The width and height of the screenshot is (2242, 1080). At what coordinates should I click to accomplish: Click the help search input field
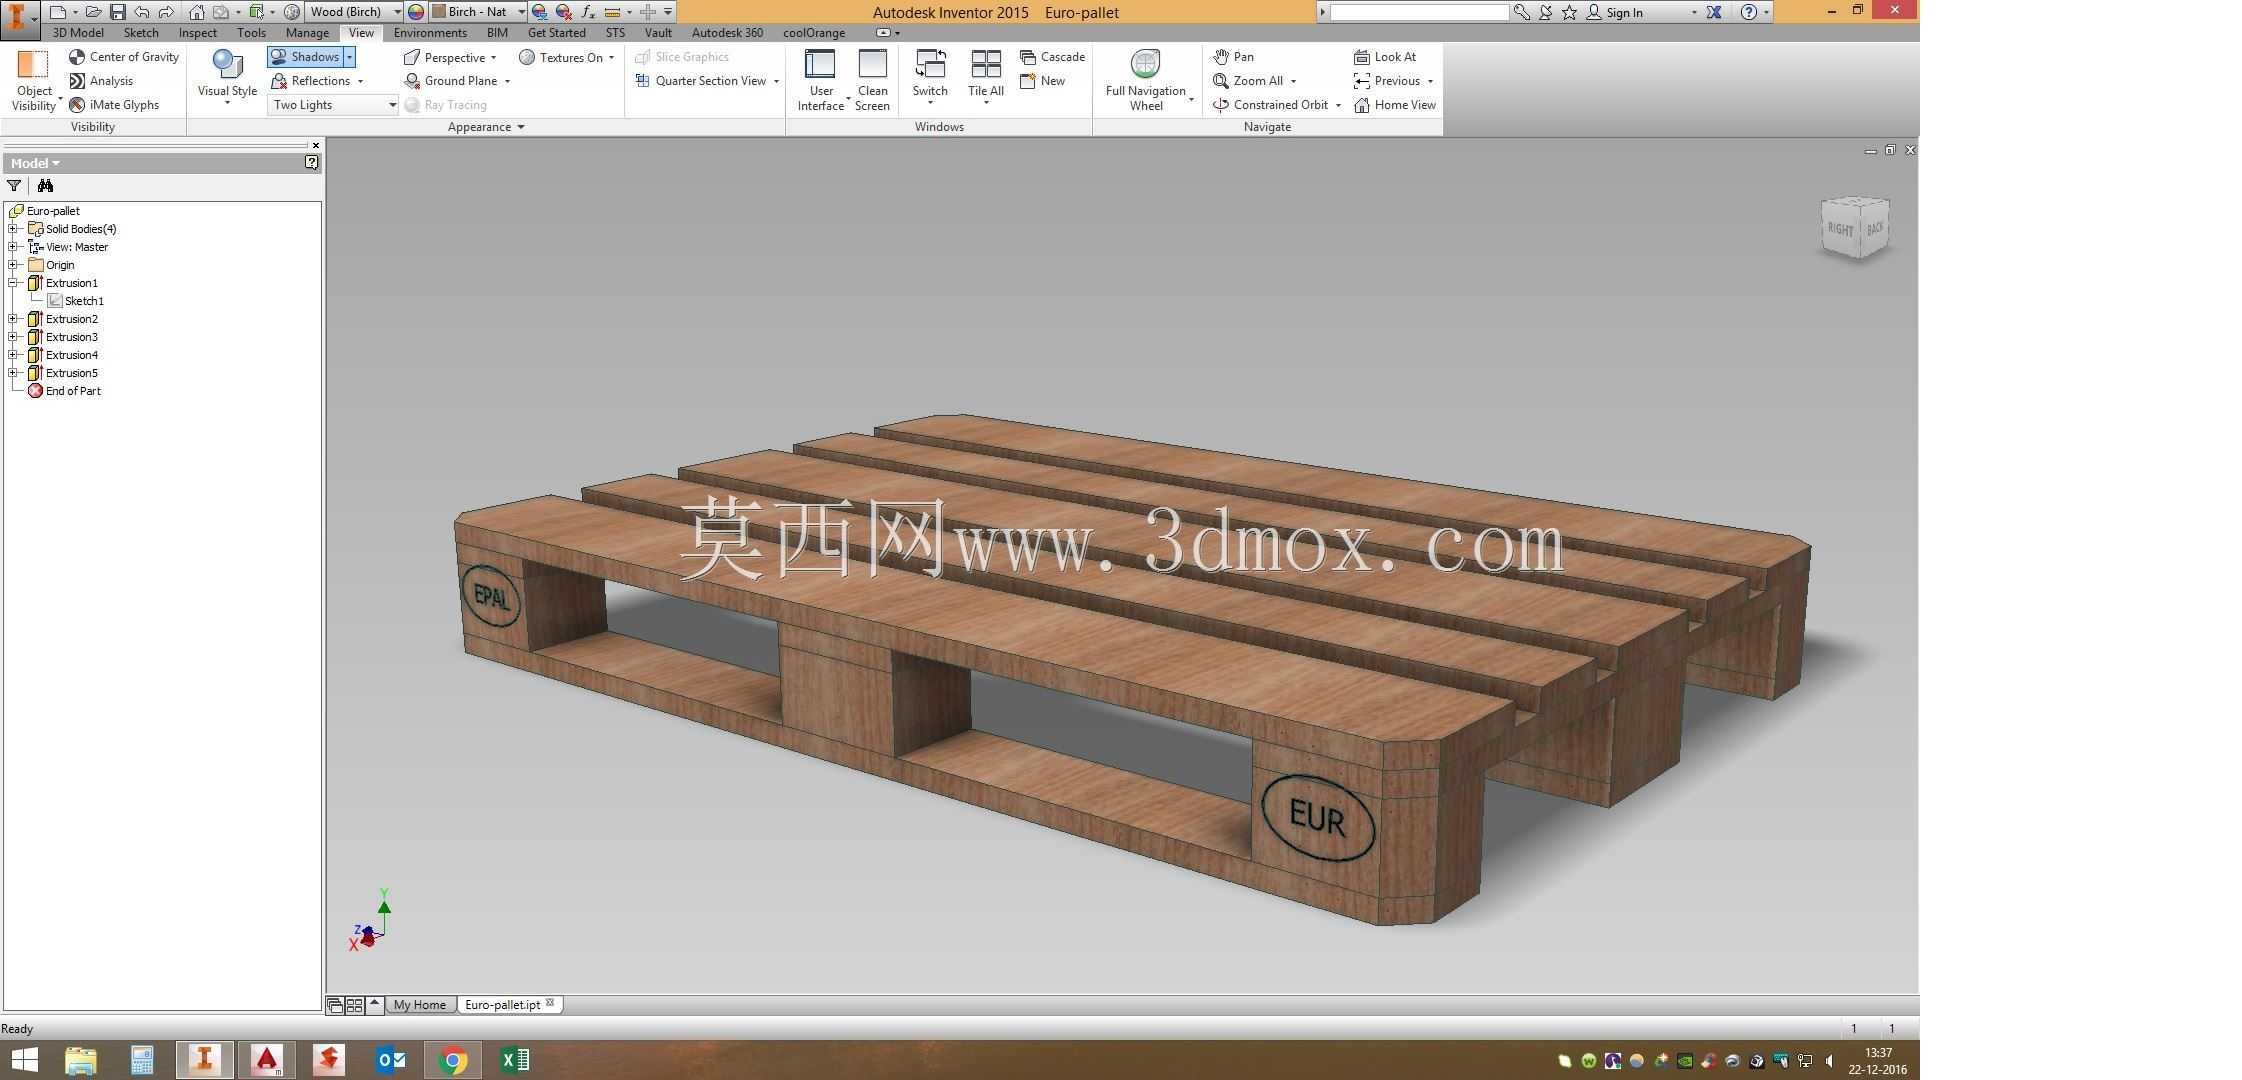pos(1419,12)
